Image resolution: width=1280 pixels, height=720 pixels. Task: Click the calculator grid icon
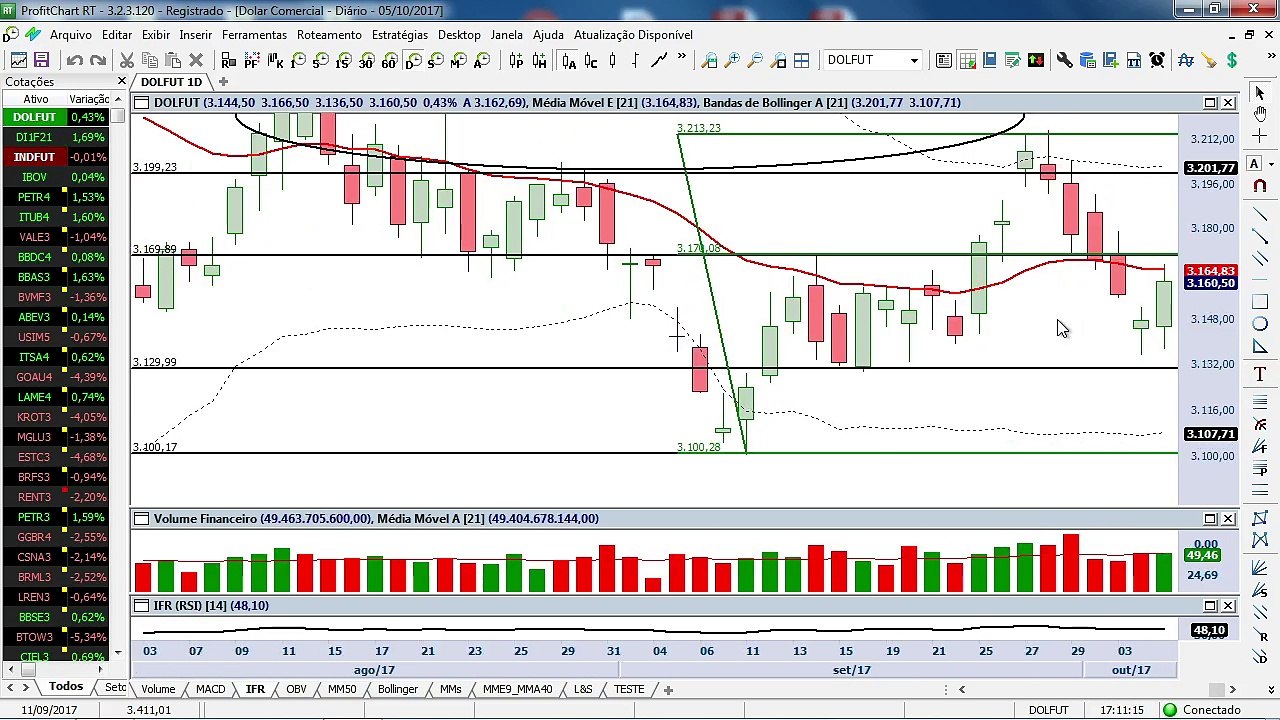[967, 60]
